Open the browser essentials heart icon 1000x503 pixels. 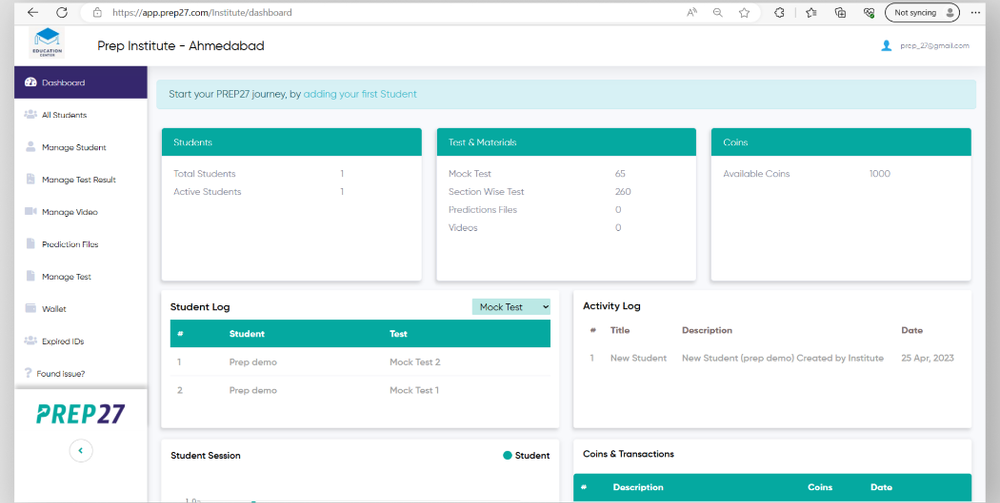[869, 12]
